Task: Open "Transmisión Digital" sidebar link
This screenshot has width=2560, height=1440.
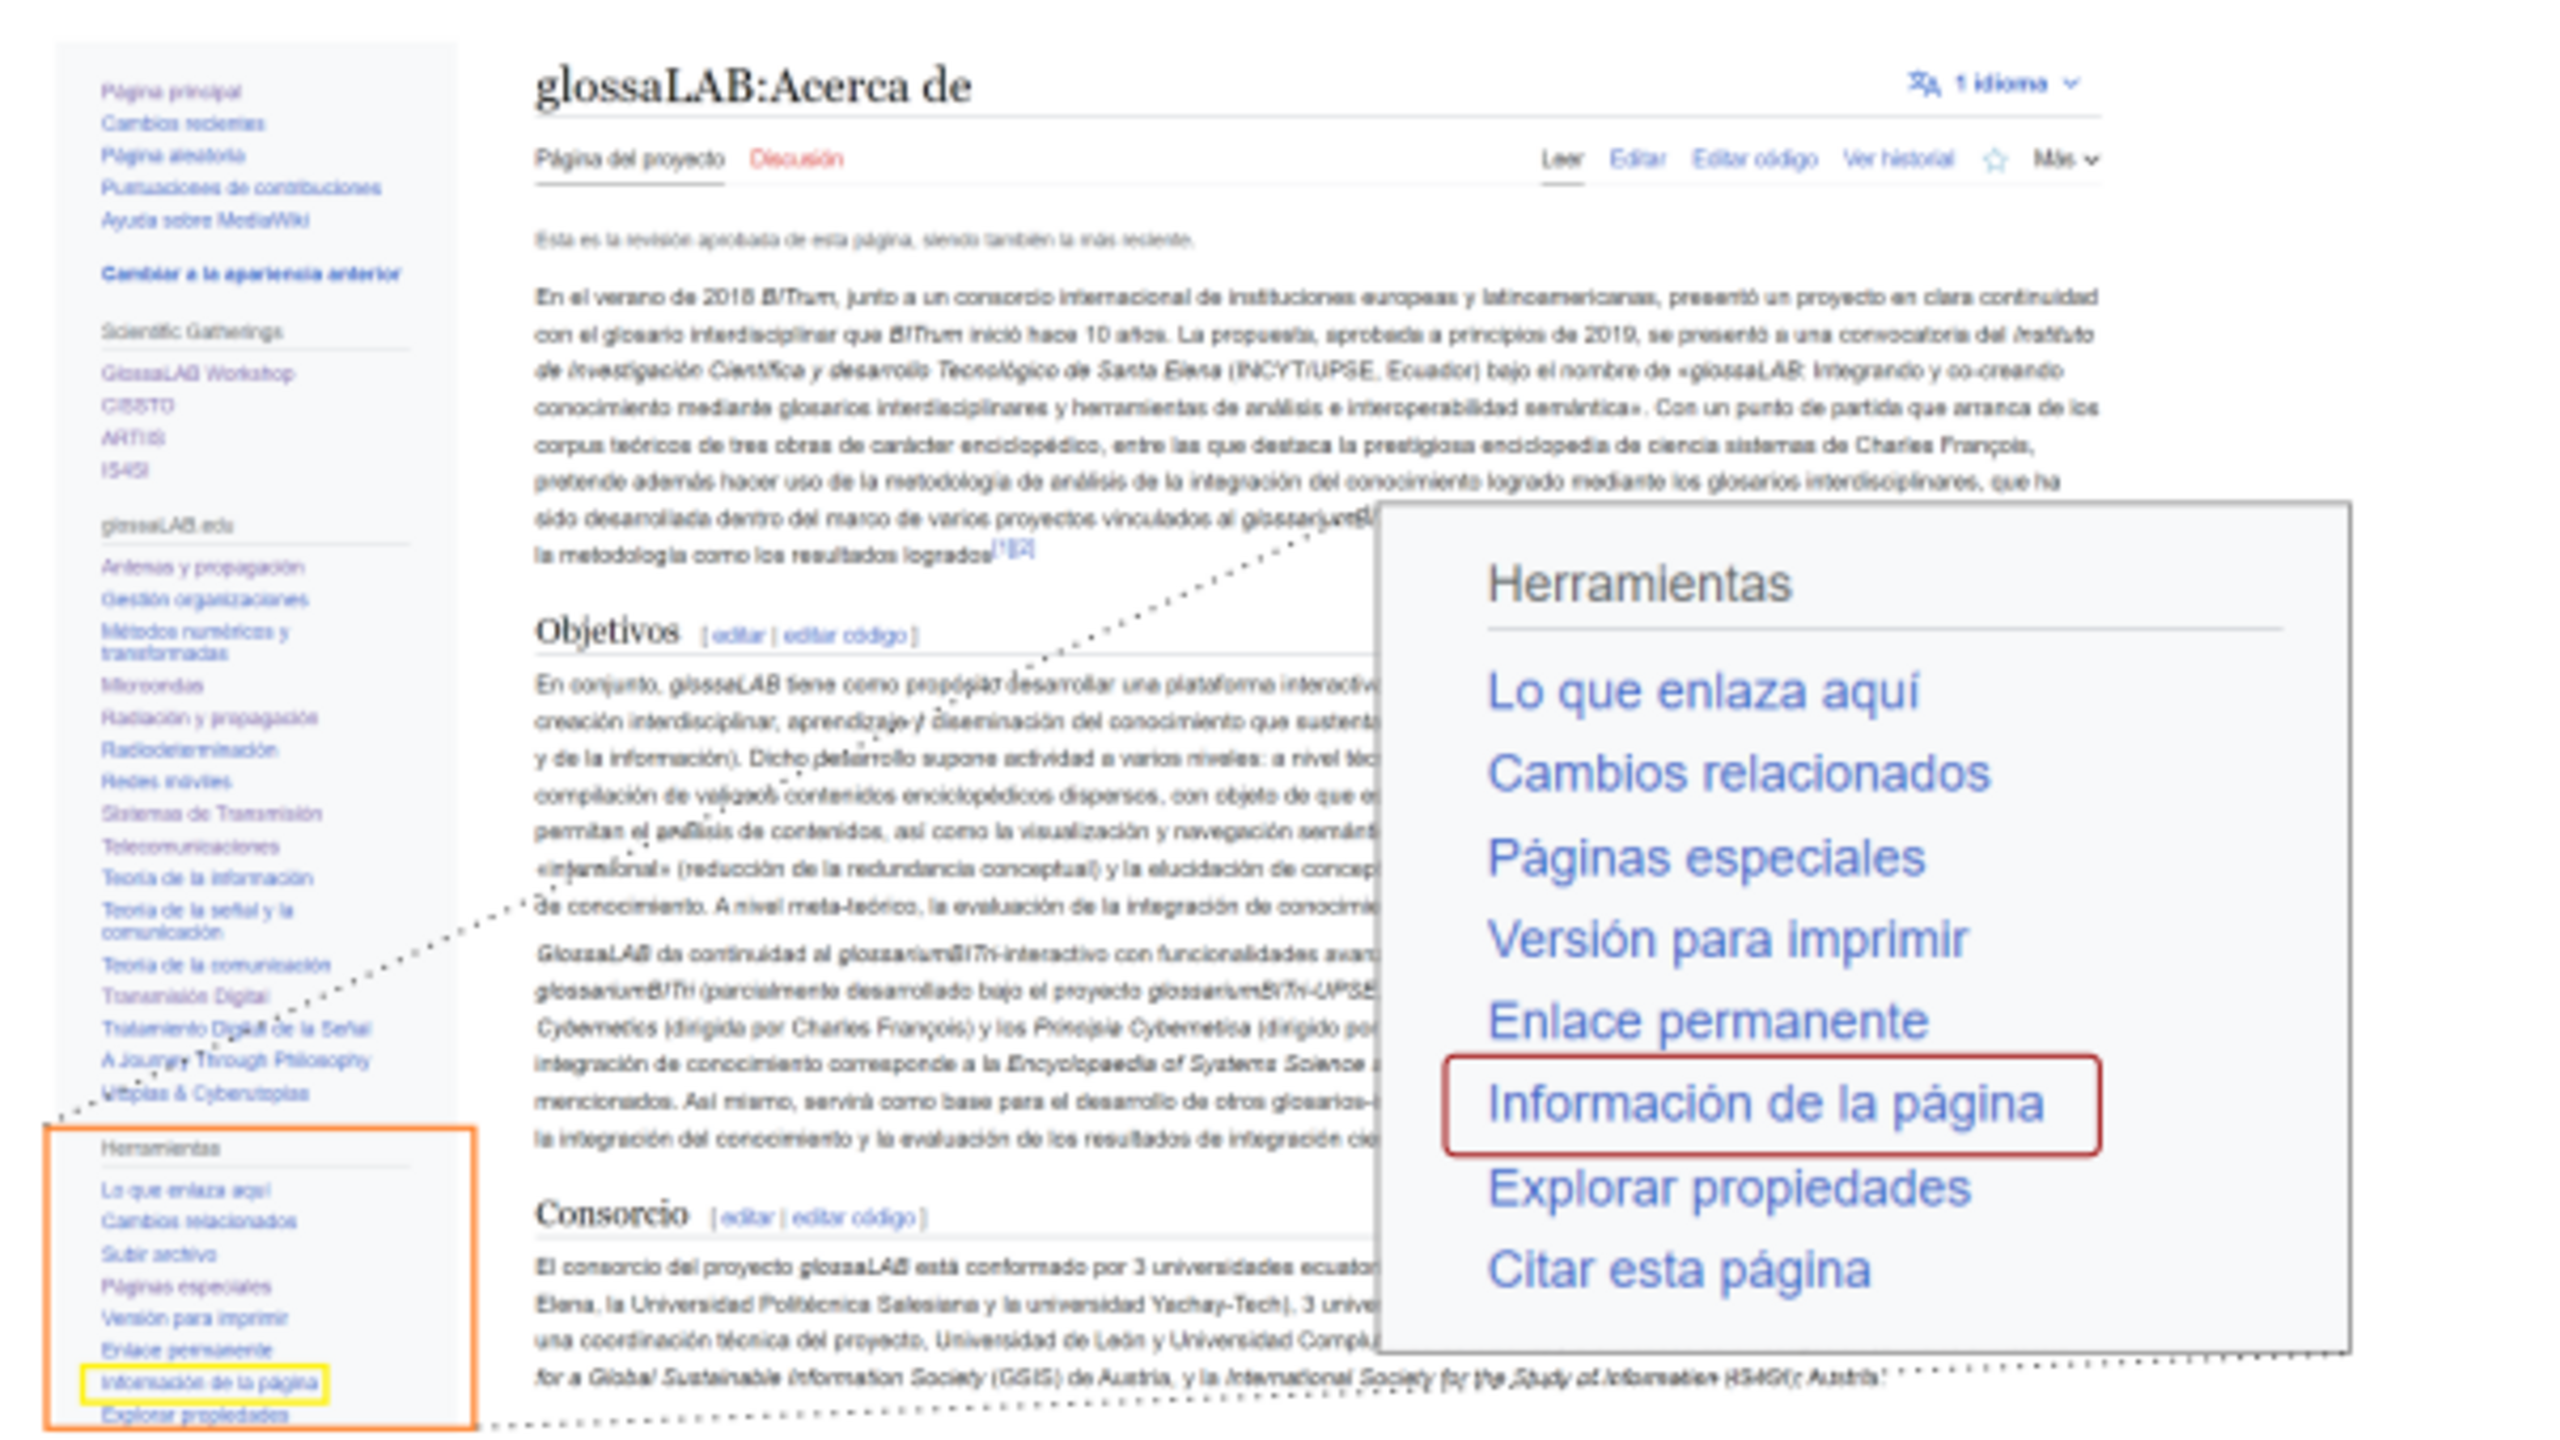Action: tap(185, 996)
